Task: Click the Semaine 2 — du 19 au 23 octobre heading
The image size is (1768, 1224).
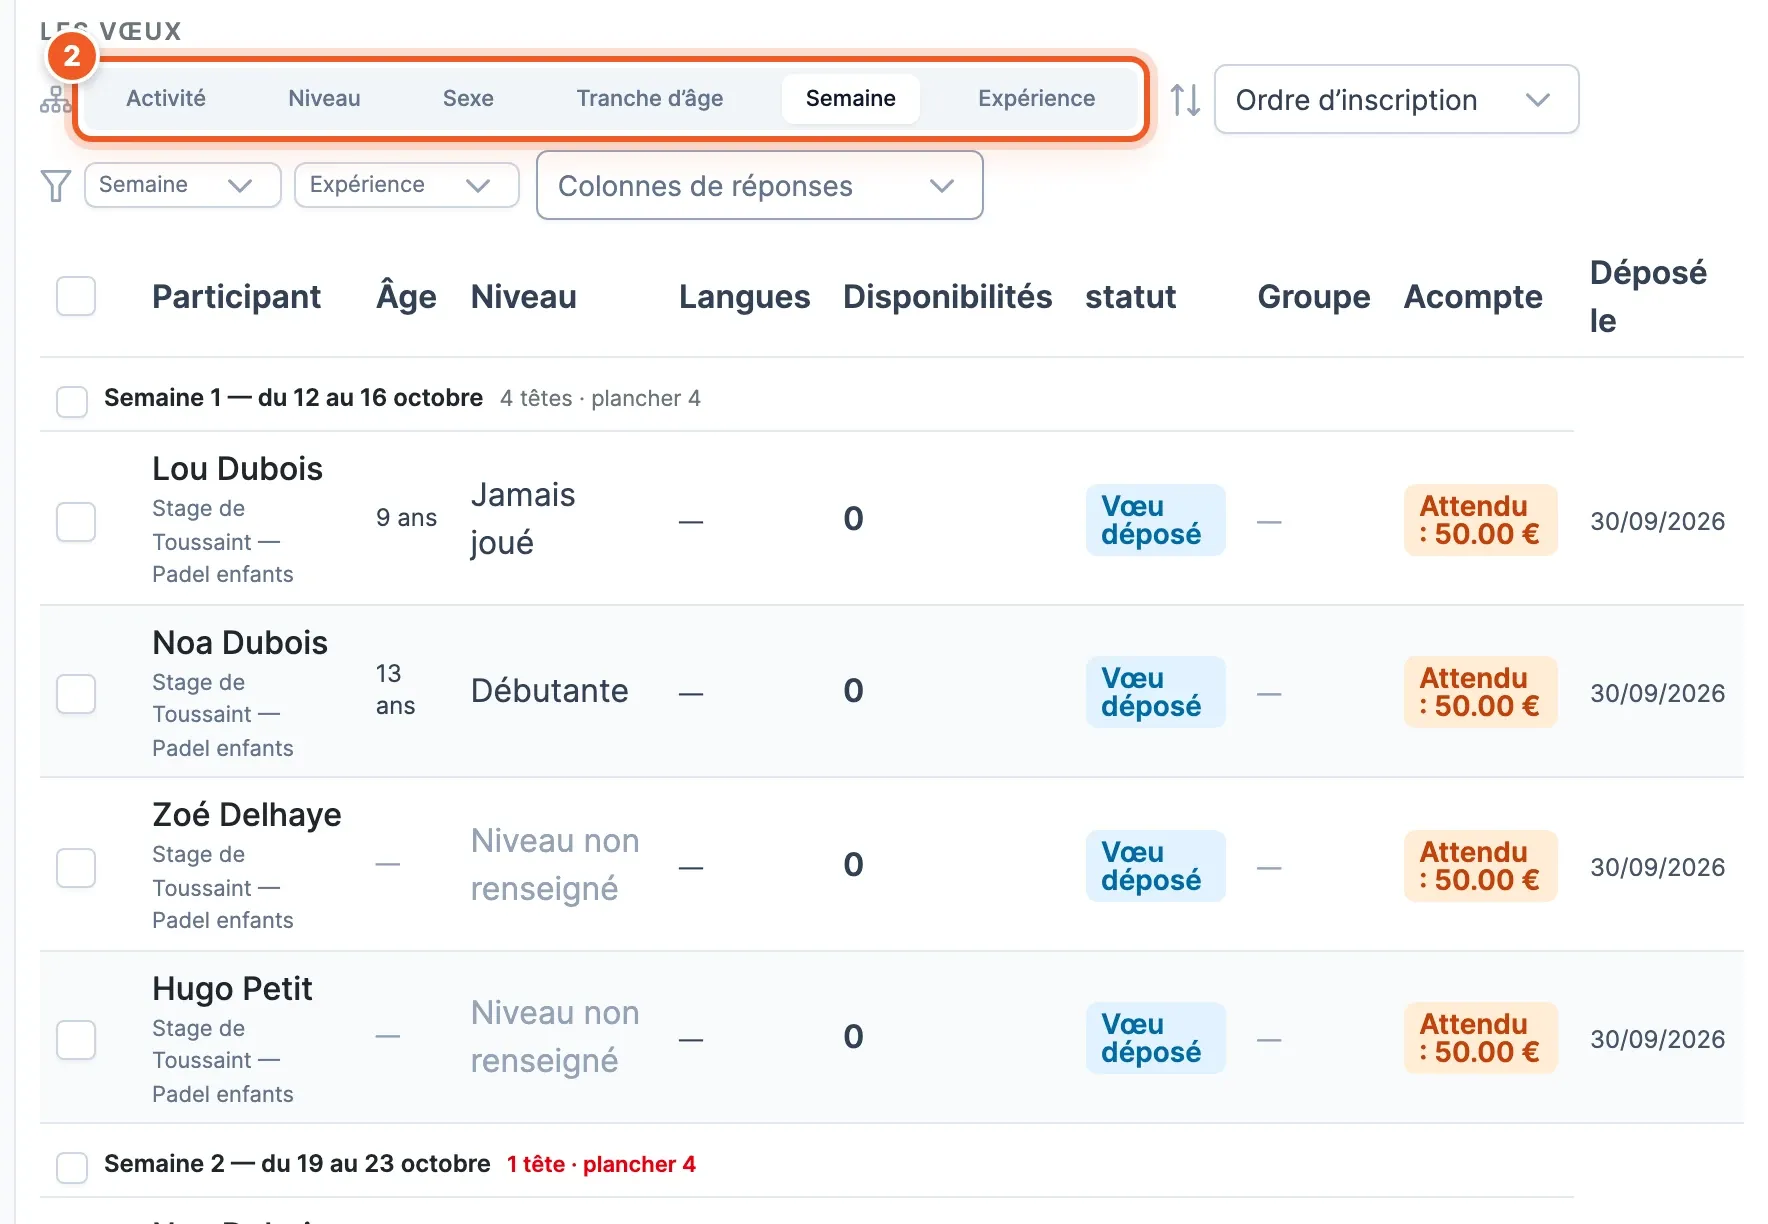Action: [x=297, y=1164]
